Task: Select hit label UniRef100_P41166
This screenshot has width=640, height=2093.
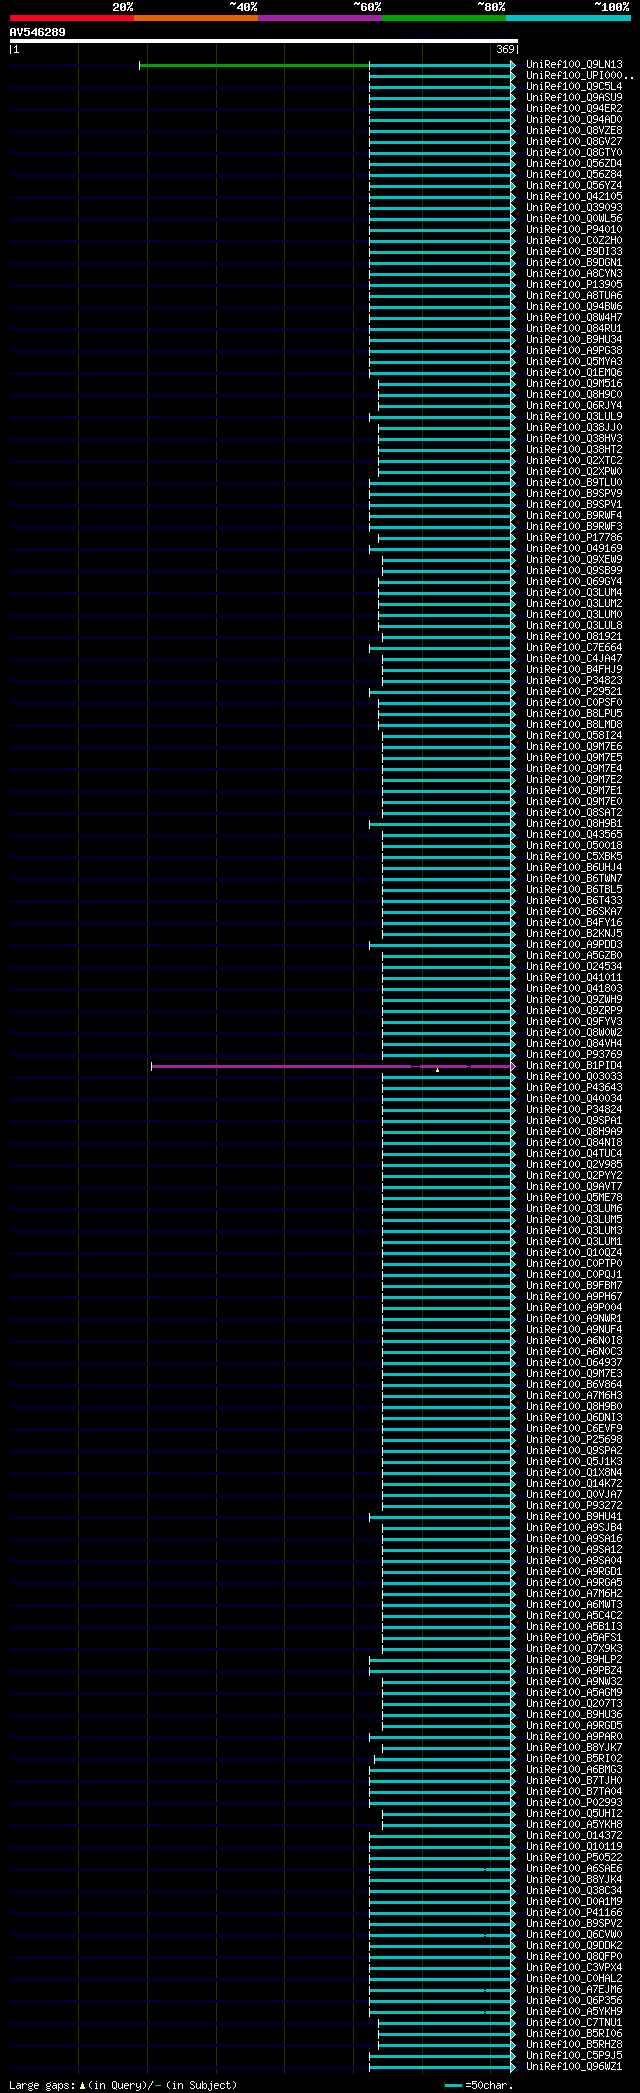Action: coord(574,1913)
